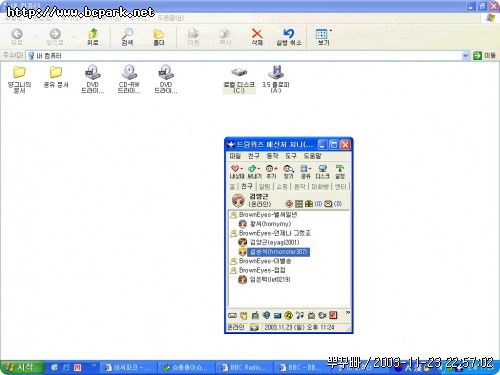
Task: Click the 내 컴퓨터 address bar field
Action: (248, 56)
